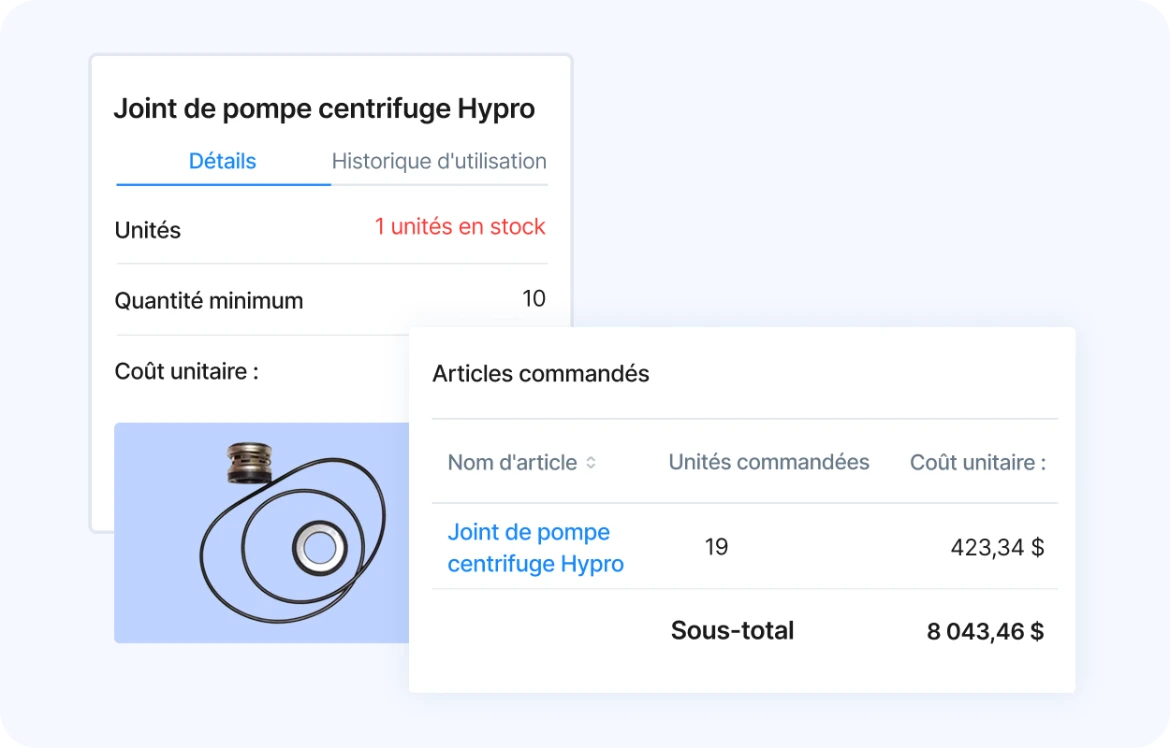Click the Quantité minimum value 10
The image size is (1170, 748).
[x=534, y=299]
